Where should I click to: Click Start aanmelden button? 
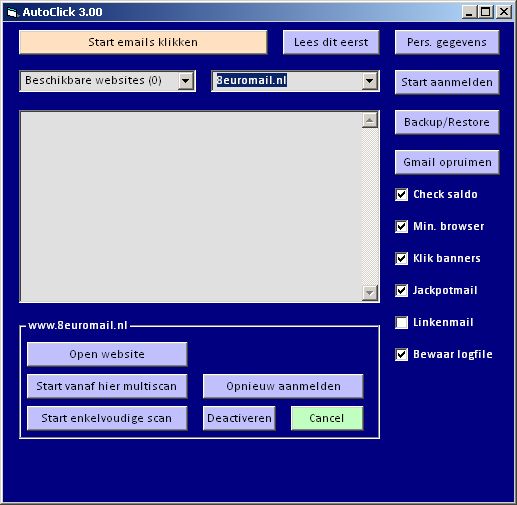[x=447, y=82]
